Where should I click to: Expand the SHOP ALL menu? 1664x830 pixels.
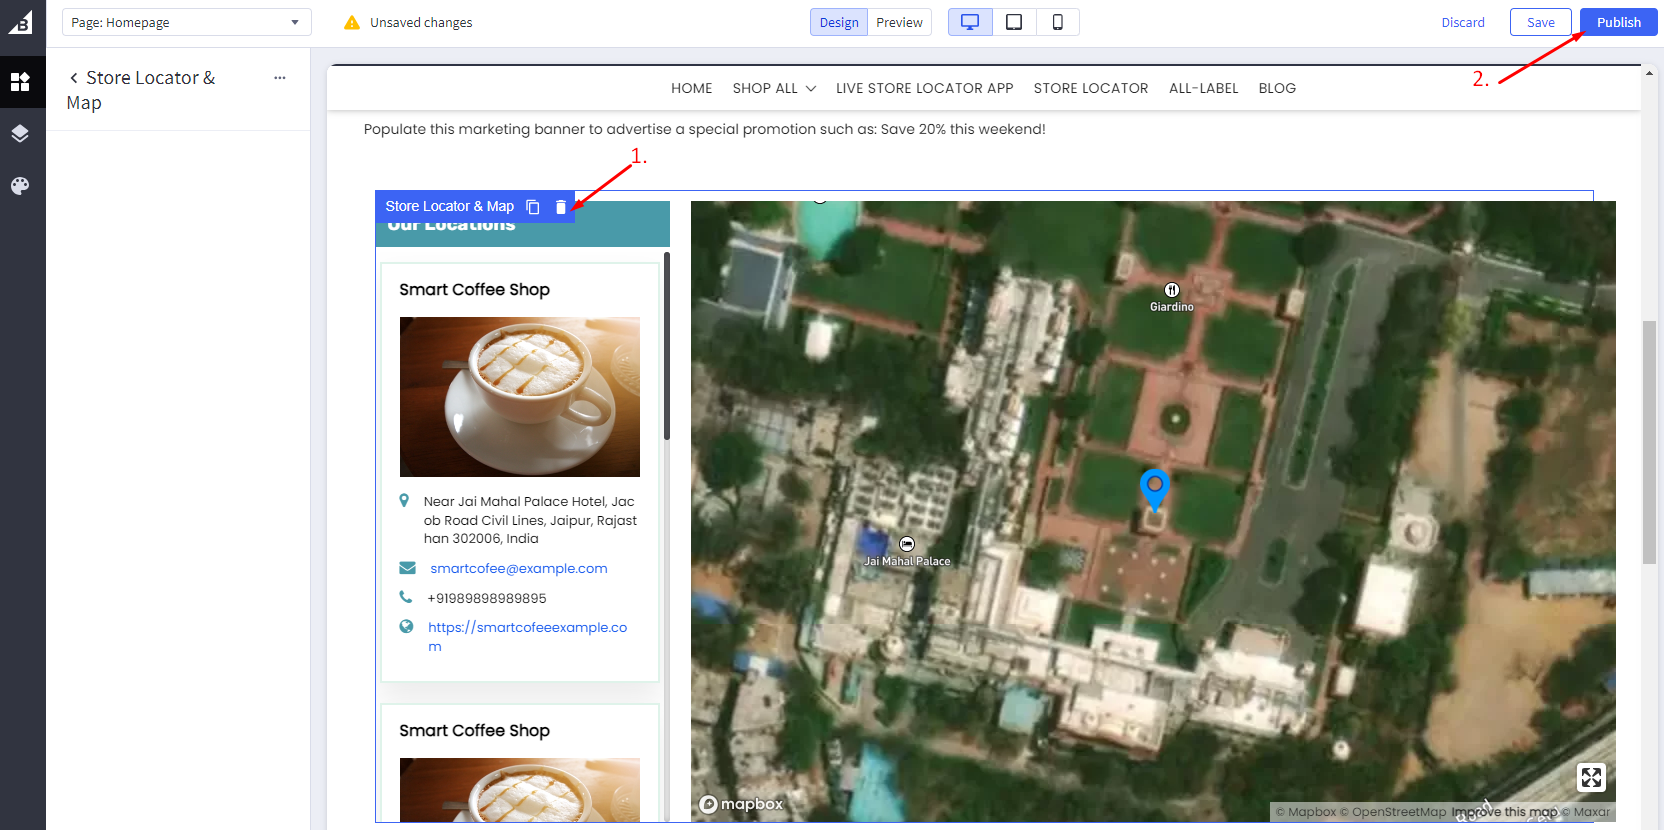tap(774, 88)
